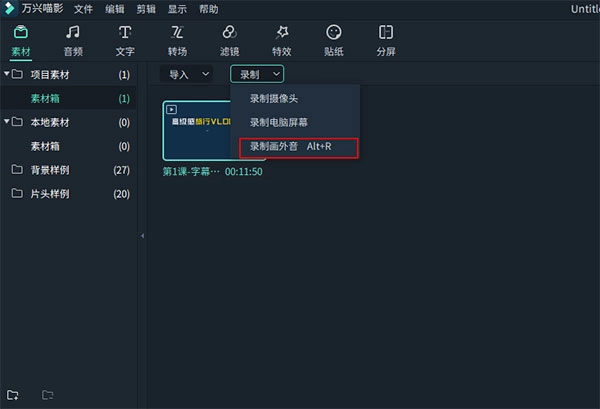Choose 录制摄像头 from the record menu
The width and height of the screenshot is (600, 409).
tap(295, 99)
